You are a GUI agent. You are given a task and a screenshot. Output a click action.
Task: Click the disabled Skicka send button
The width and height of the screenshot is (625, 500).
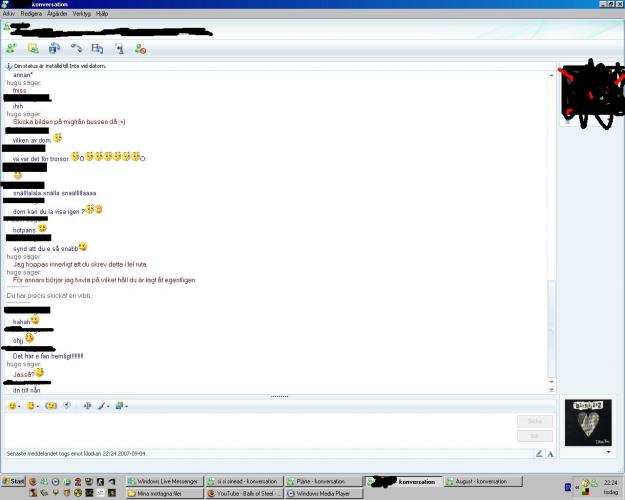535,421
